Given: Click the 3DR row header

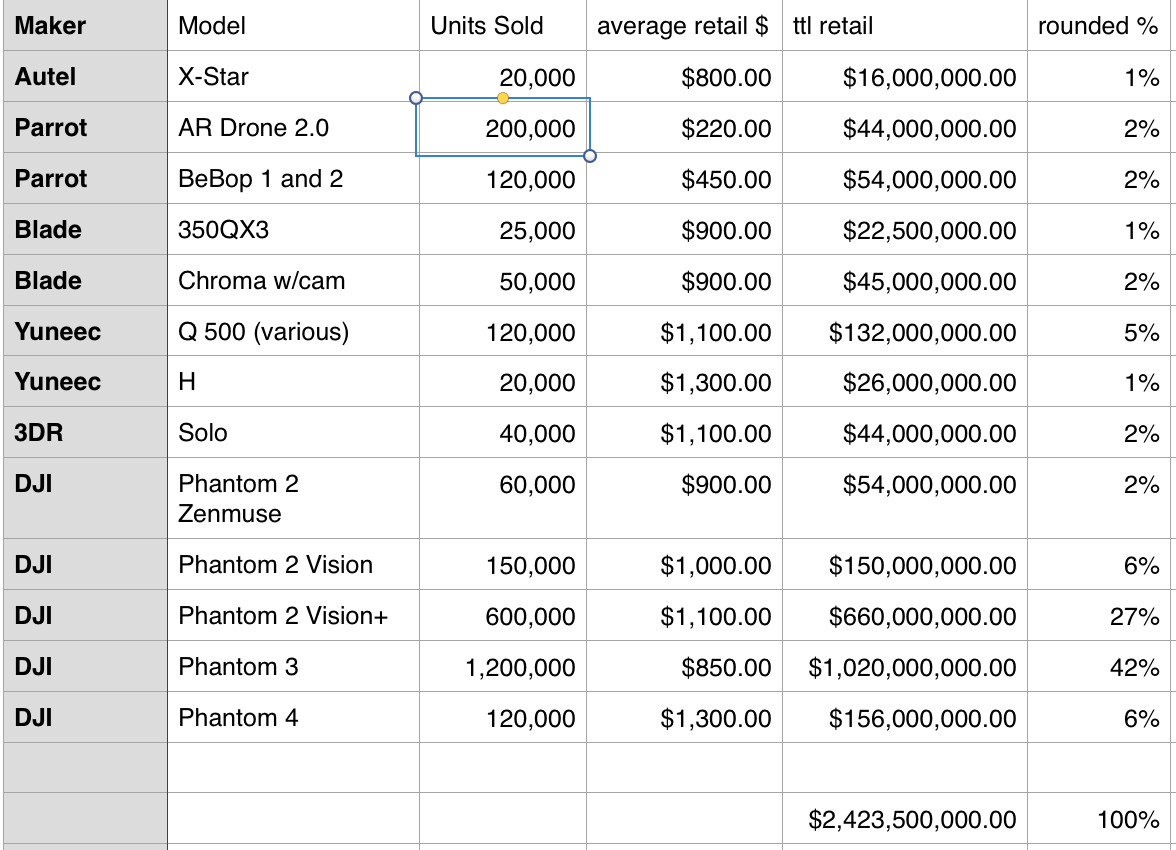Looking at the screenshot, I should pyautogui.click(x=86, y=433).
